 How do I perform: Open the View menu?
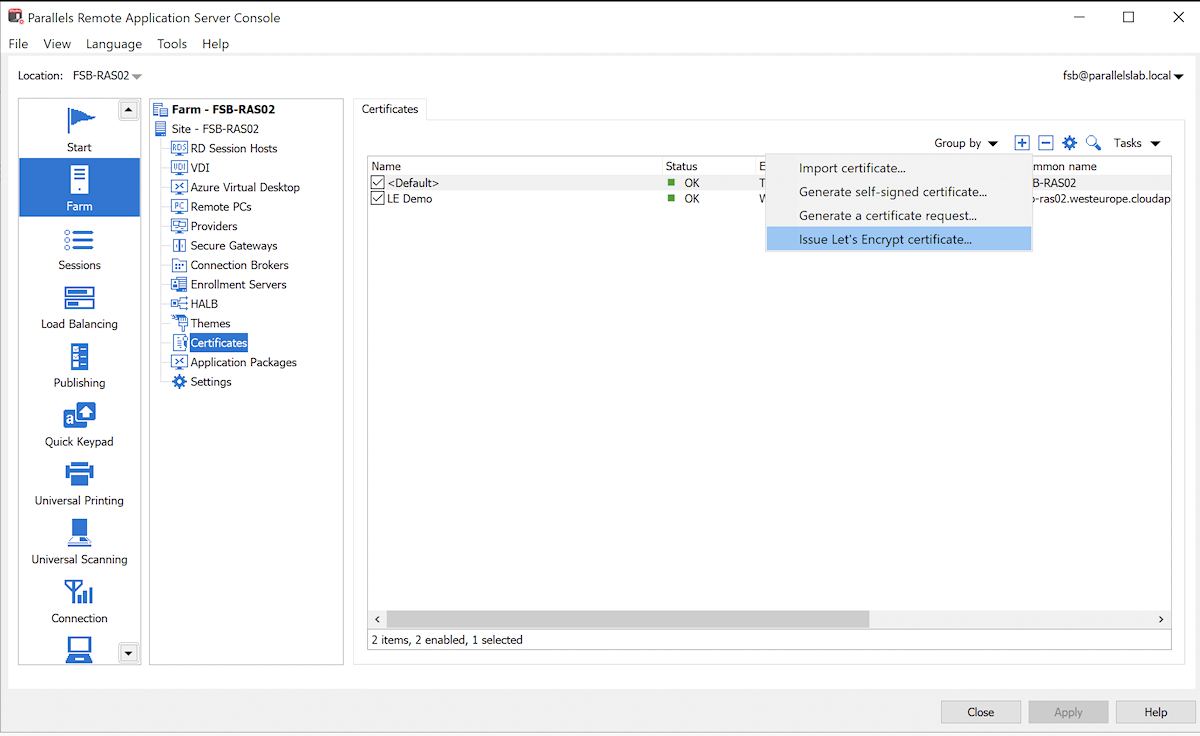tap(57, 44)
